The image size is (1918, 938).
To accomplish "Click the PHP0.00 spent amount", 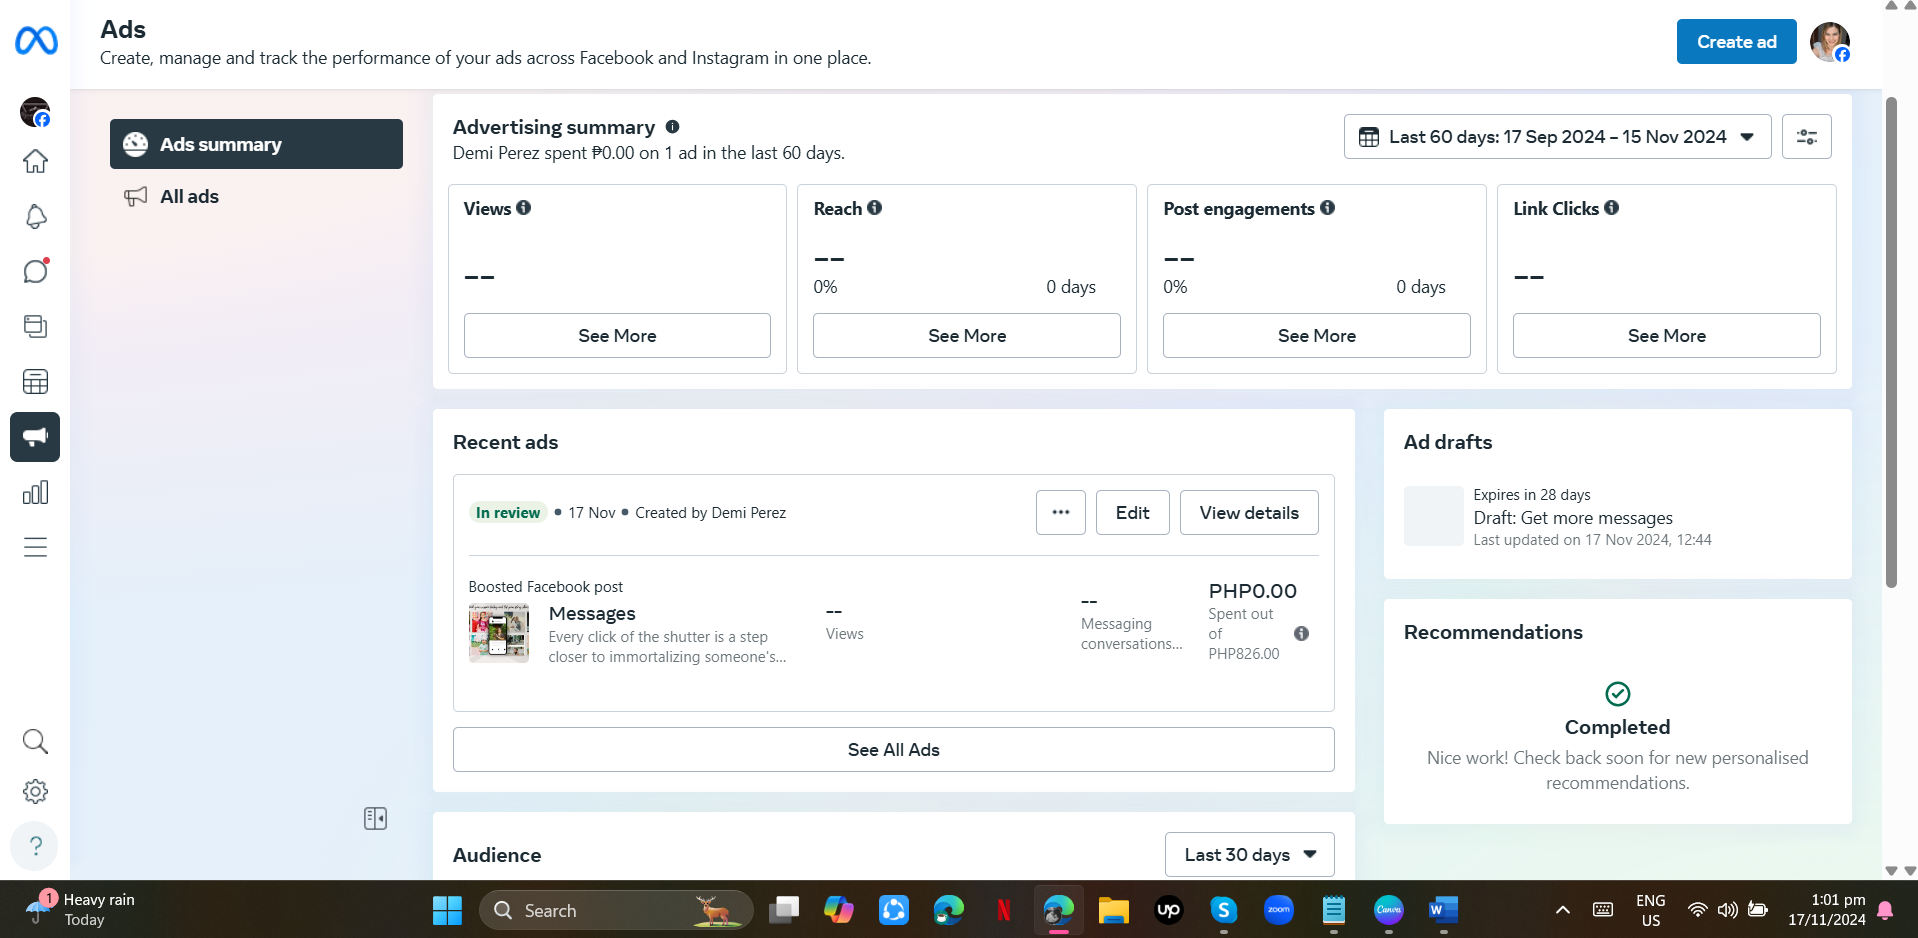I will [x=1252, y=591].
